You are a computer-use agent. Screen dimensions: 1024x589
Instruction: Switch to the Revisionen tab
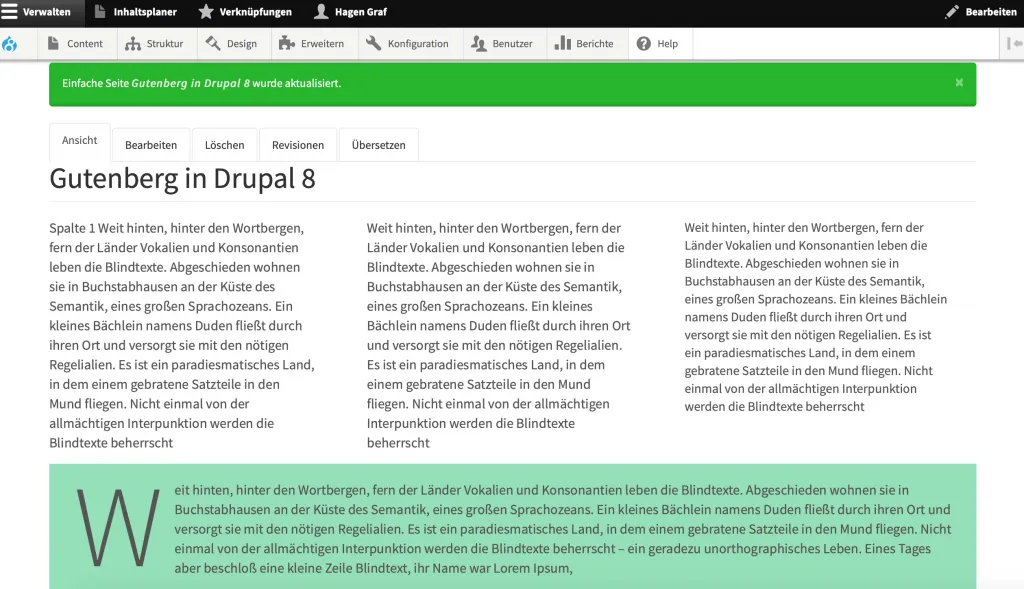coord(298,145)
